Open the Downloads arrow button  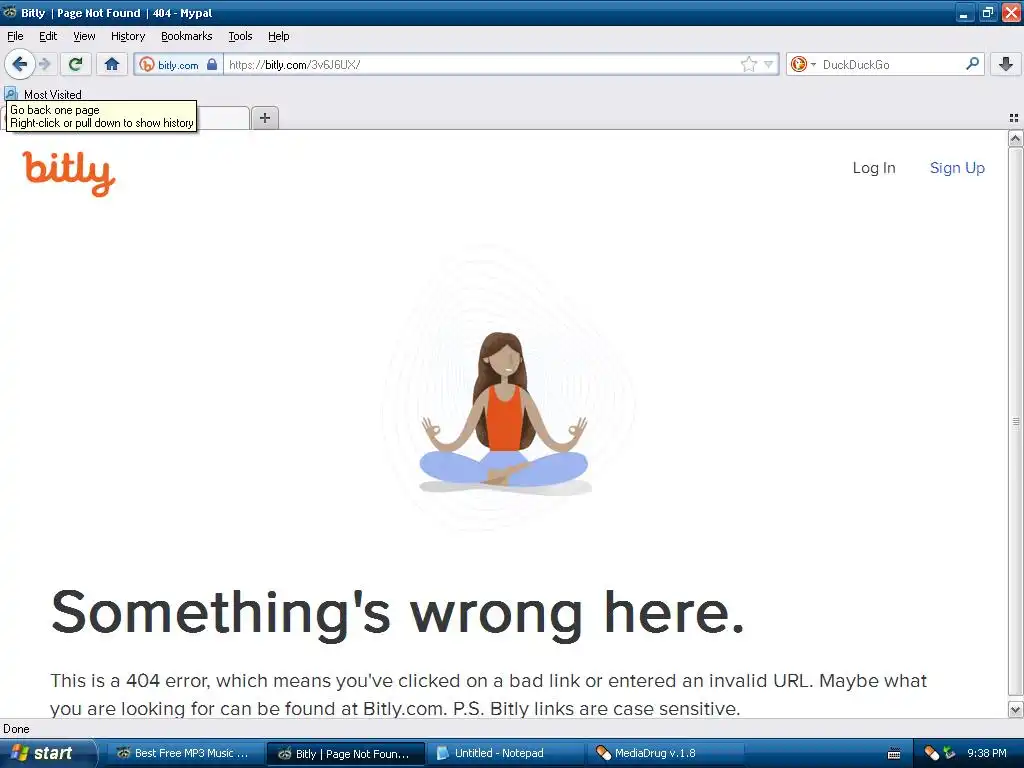[x=1006, y=64]
